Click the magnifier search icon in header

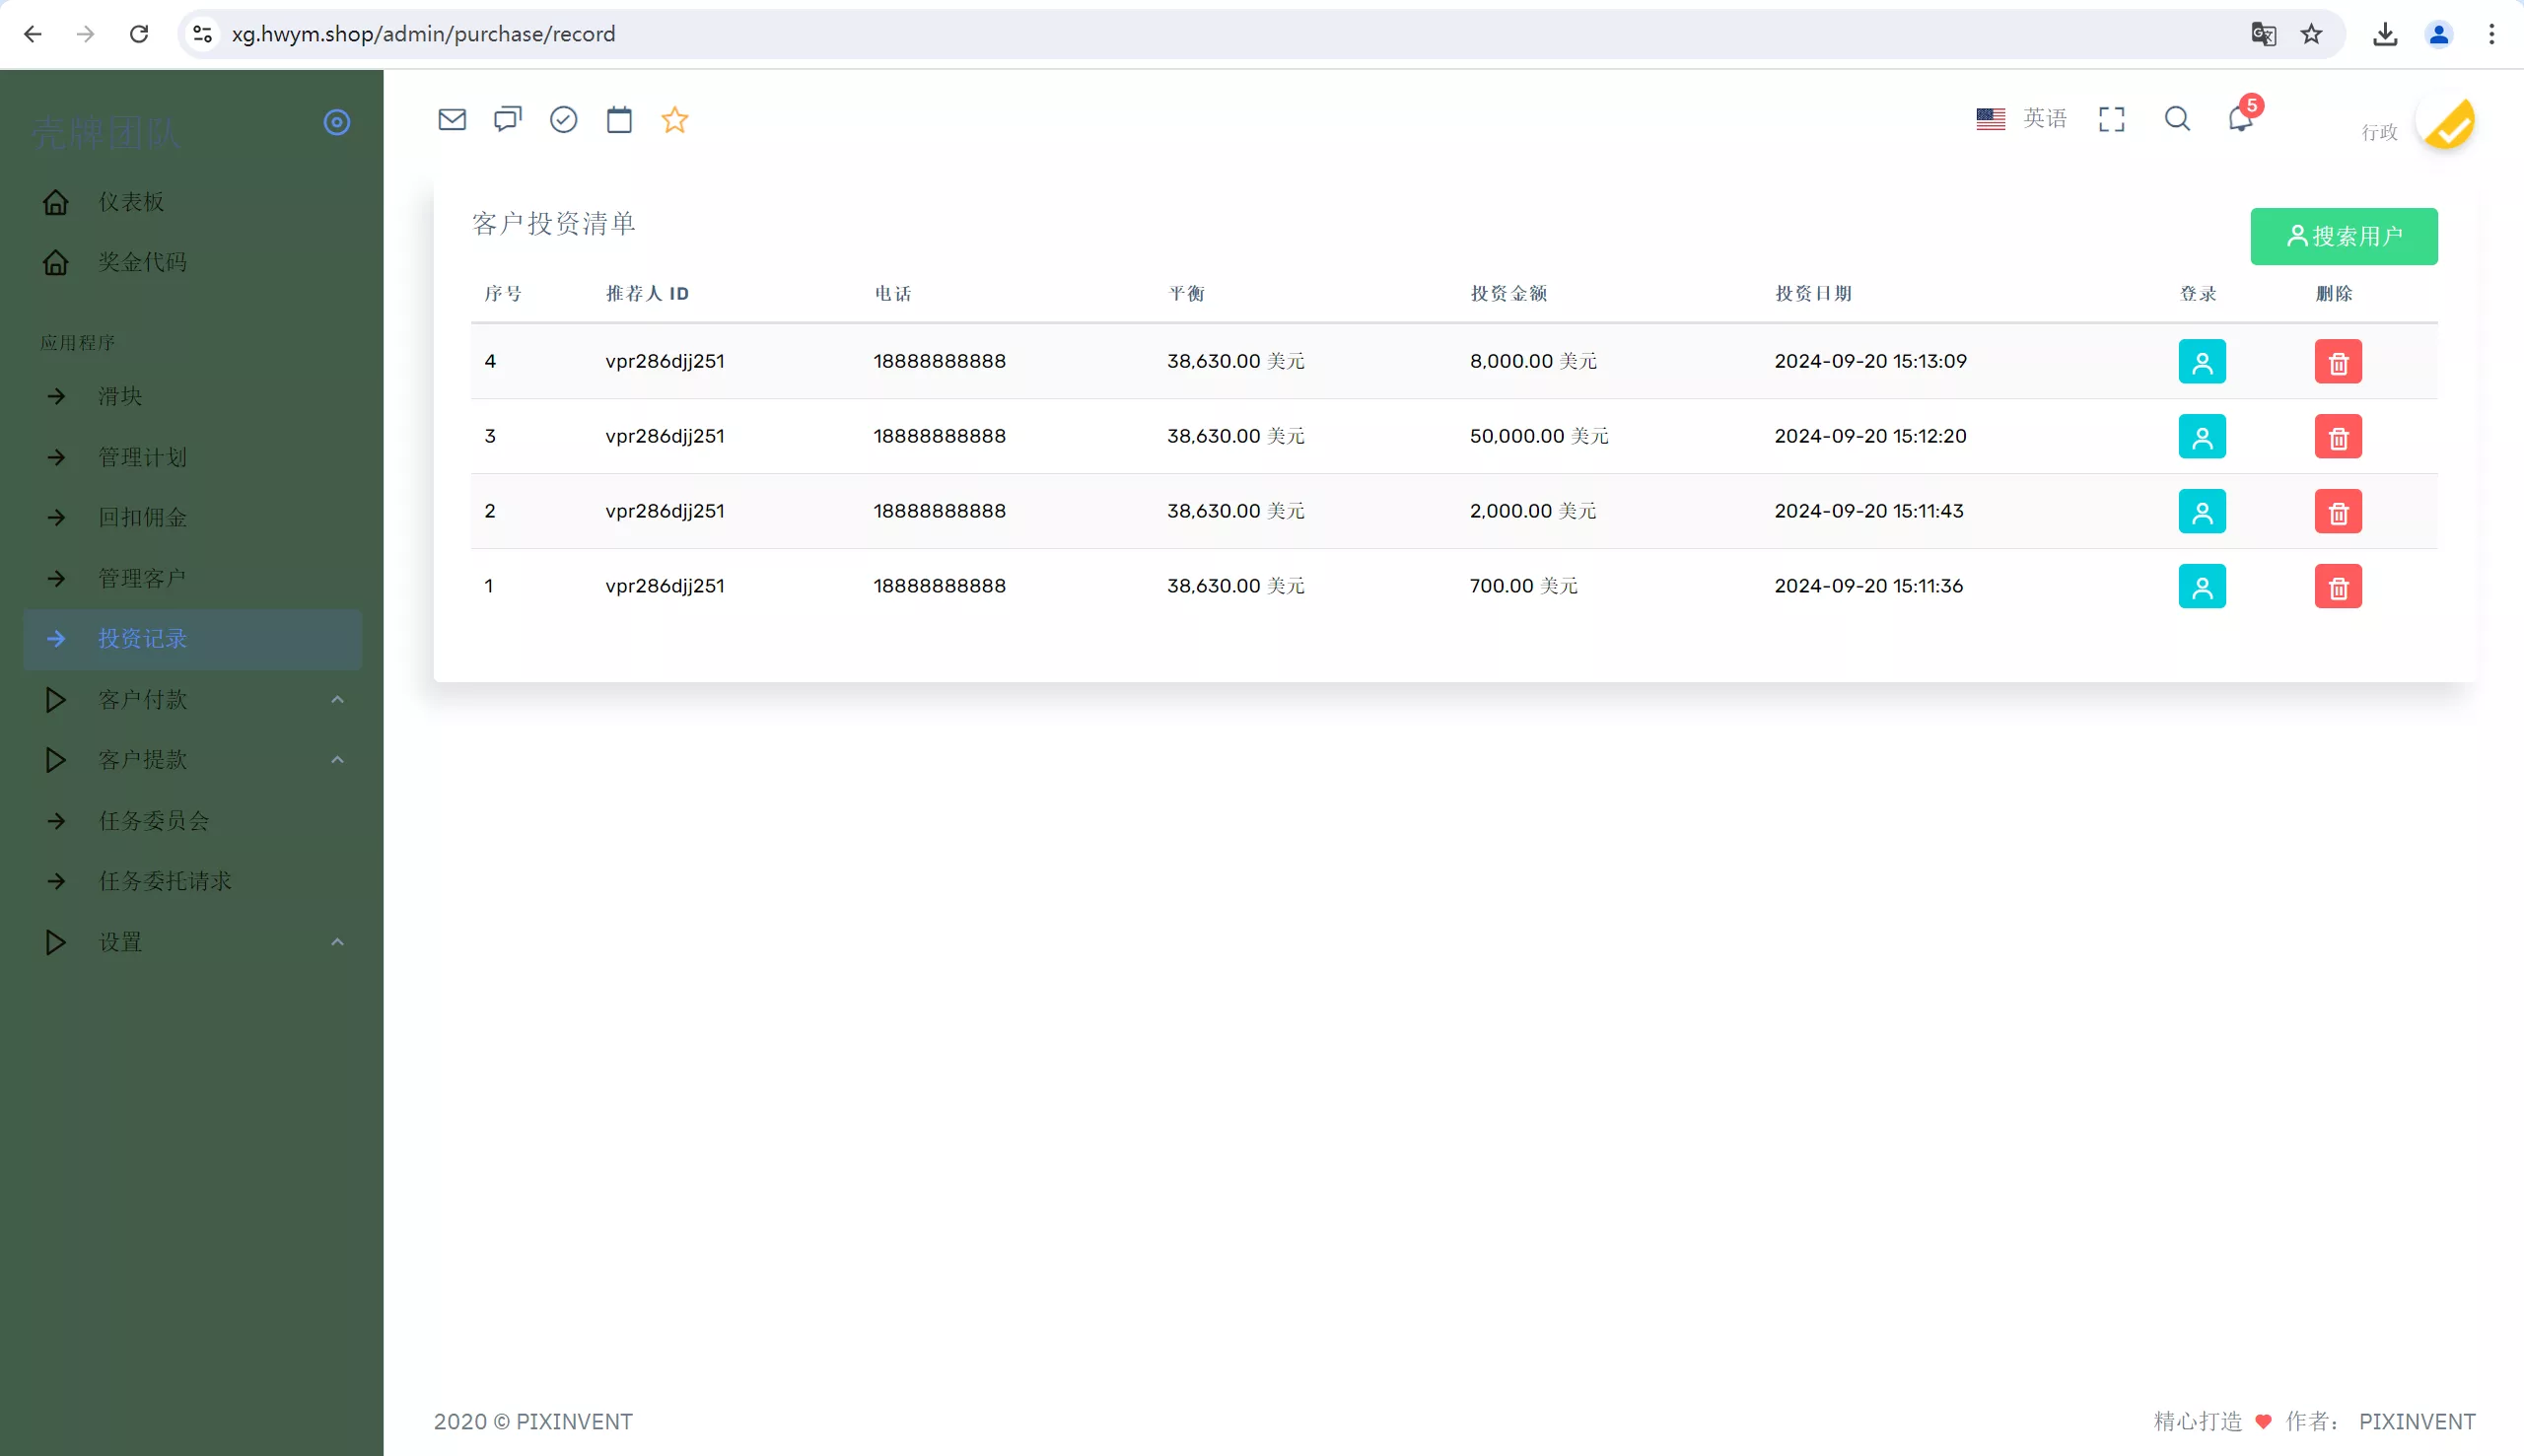coord(2177,120)
